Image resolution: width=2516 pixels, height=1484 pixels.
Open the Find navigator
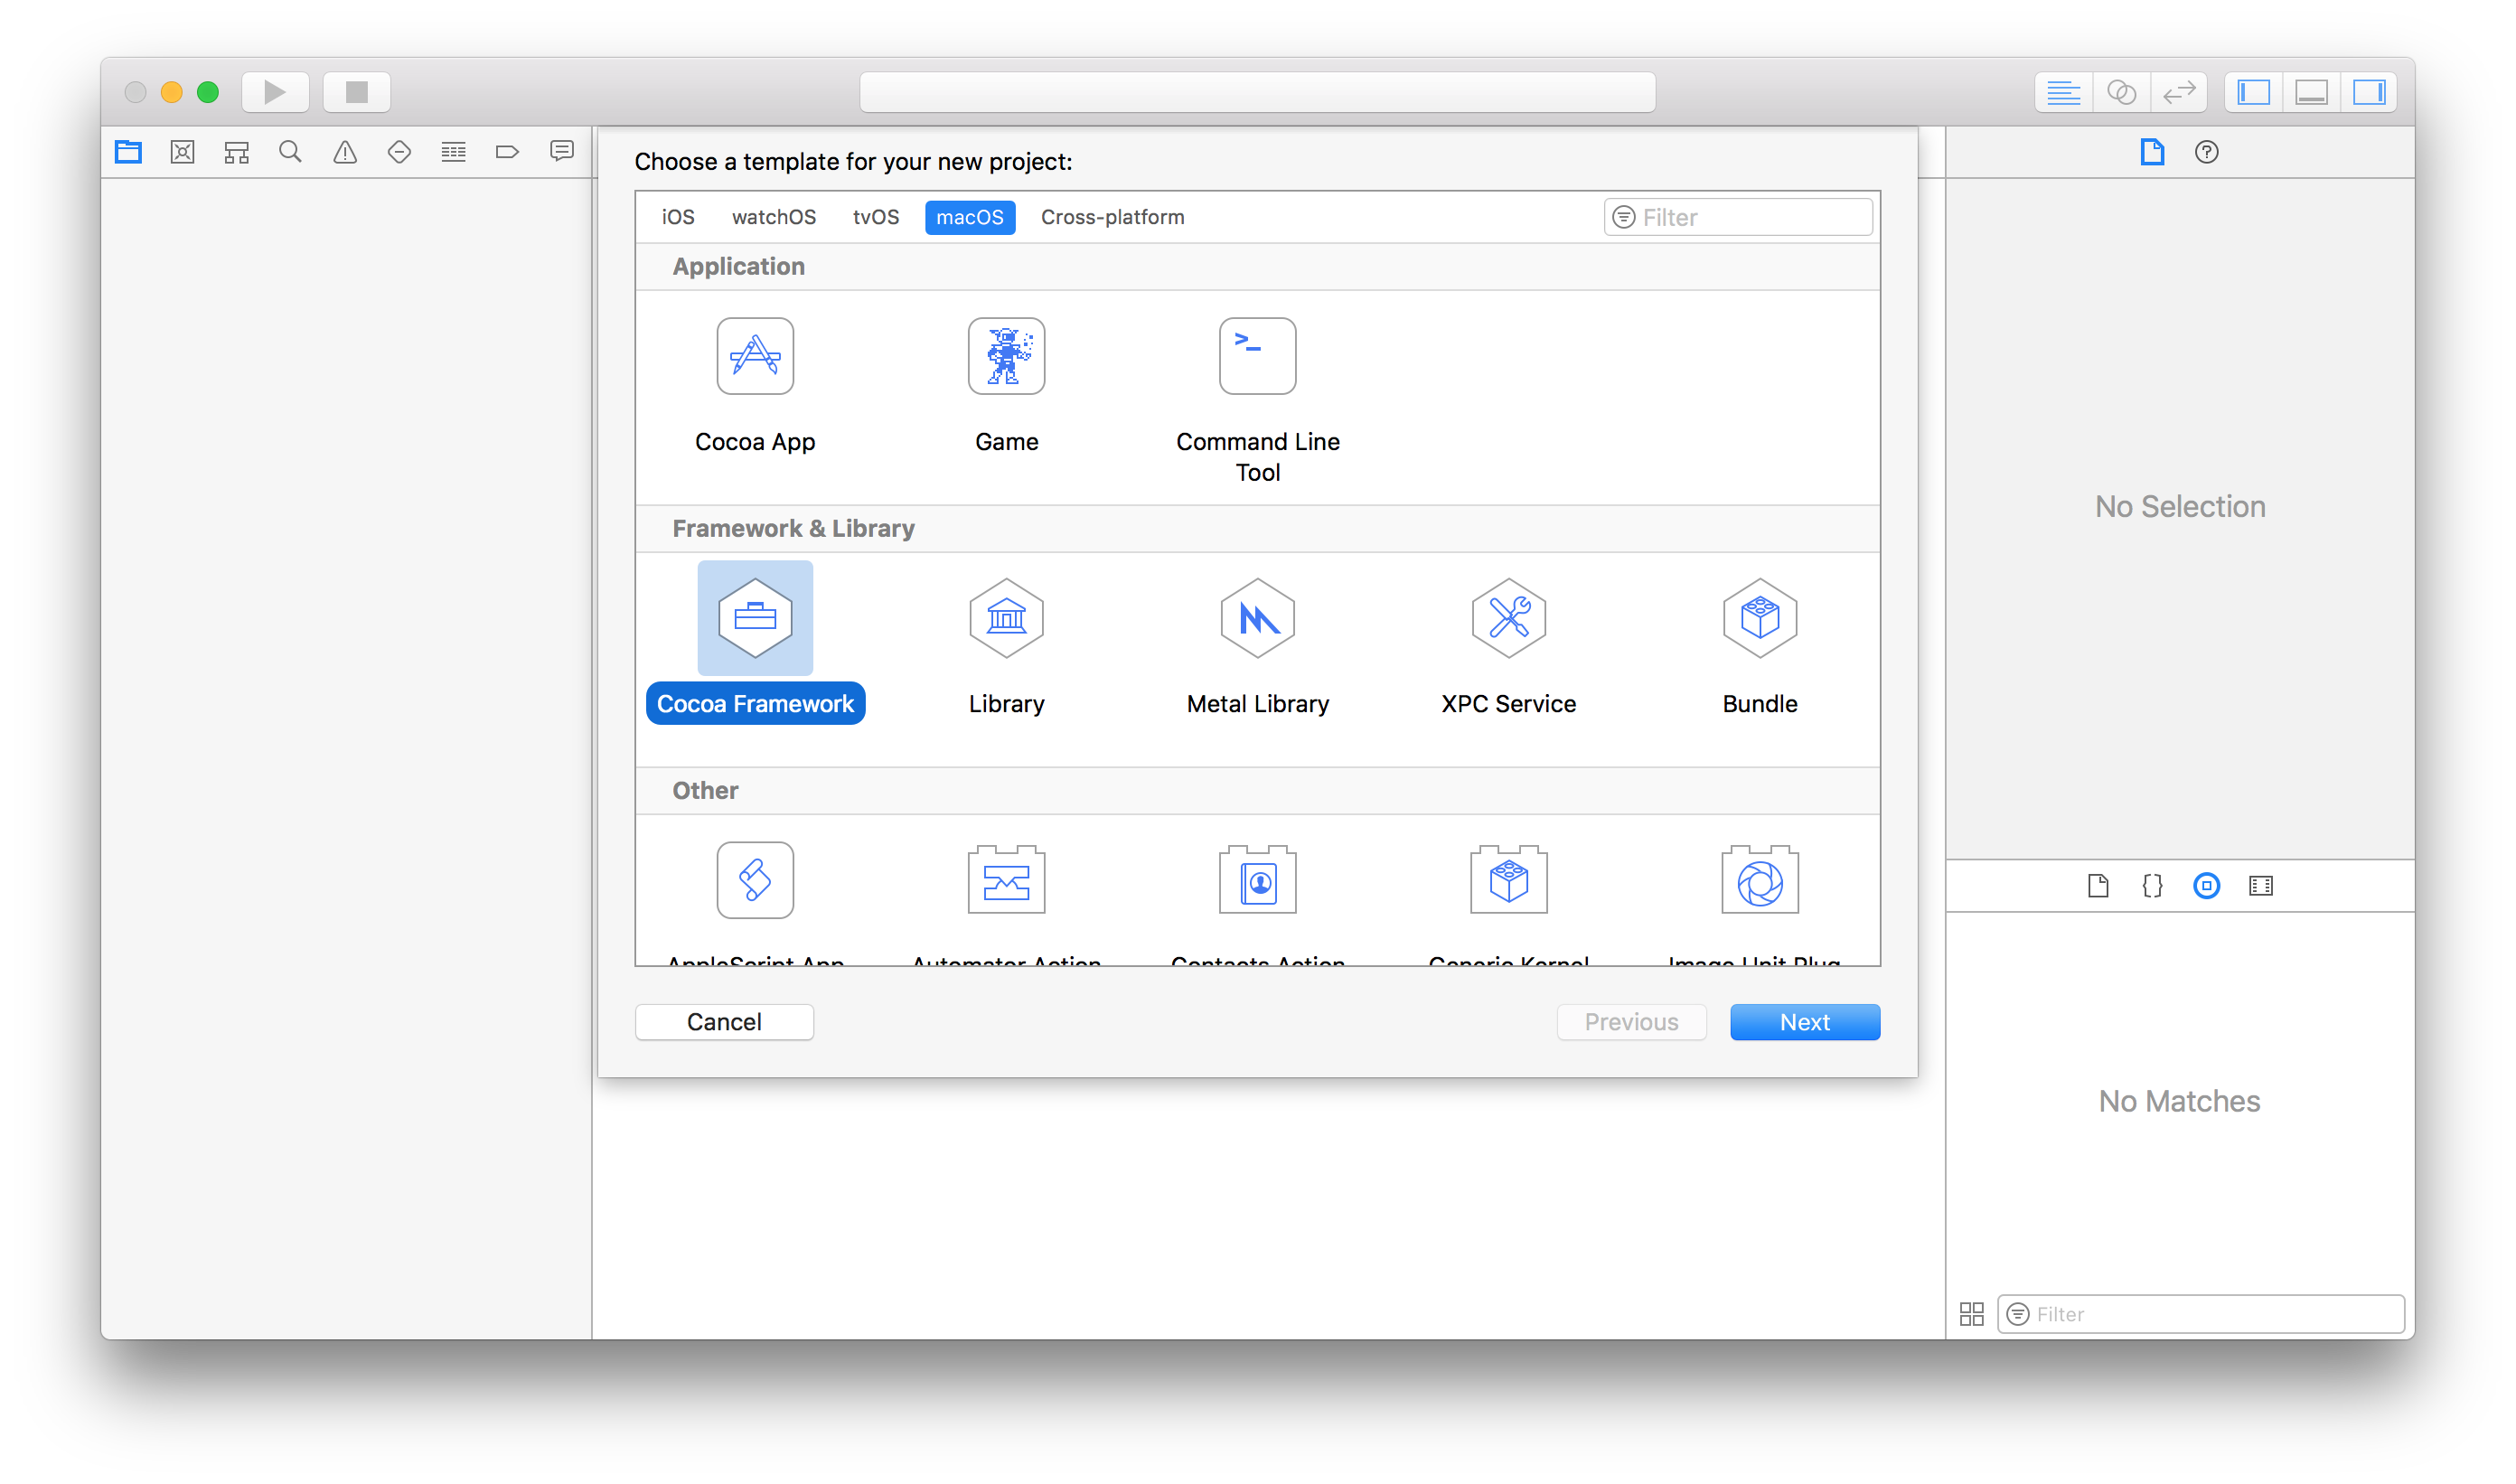click(x=291, y=152)
